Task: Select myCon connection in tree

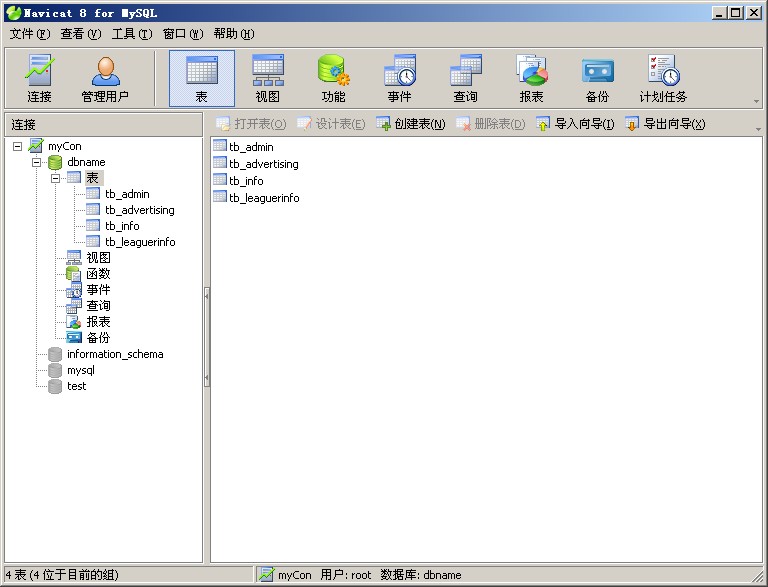Action: click(65, 146)
